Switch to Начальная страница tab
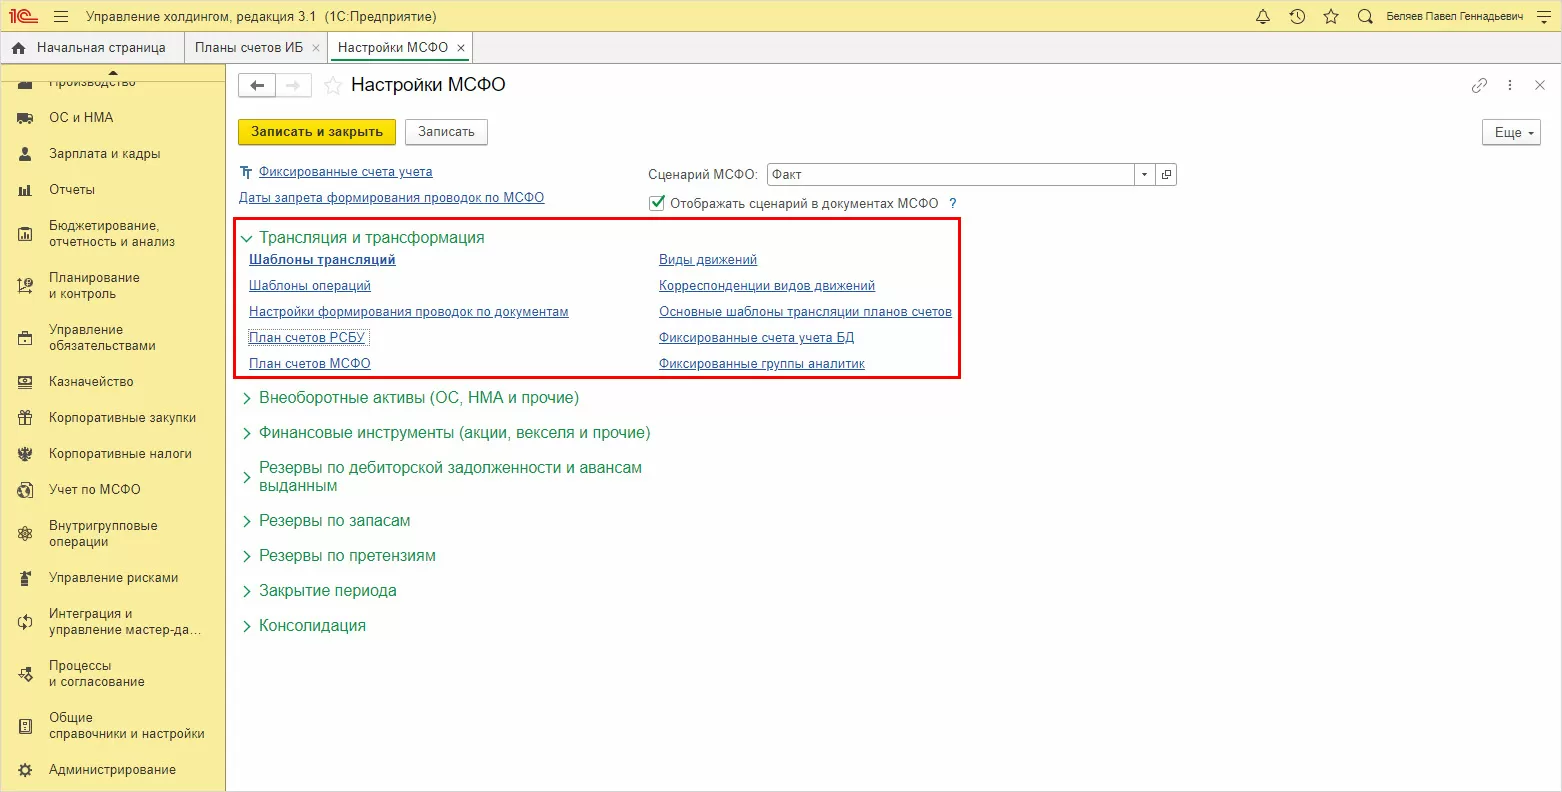The height and width of the screenshot is (792, 1562). [92, 48]
